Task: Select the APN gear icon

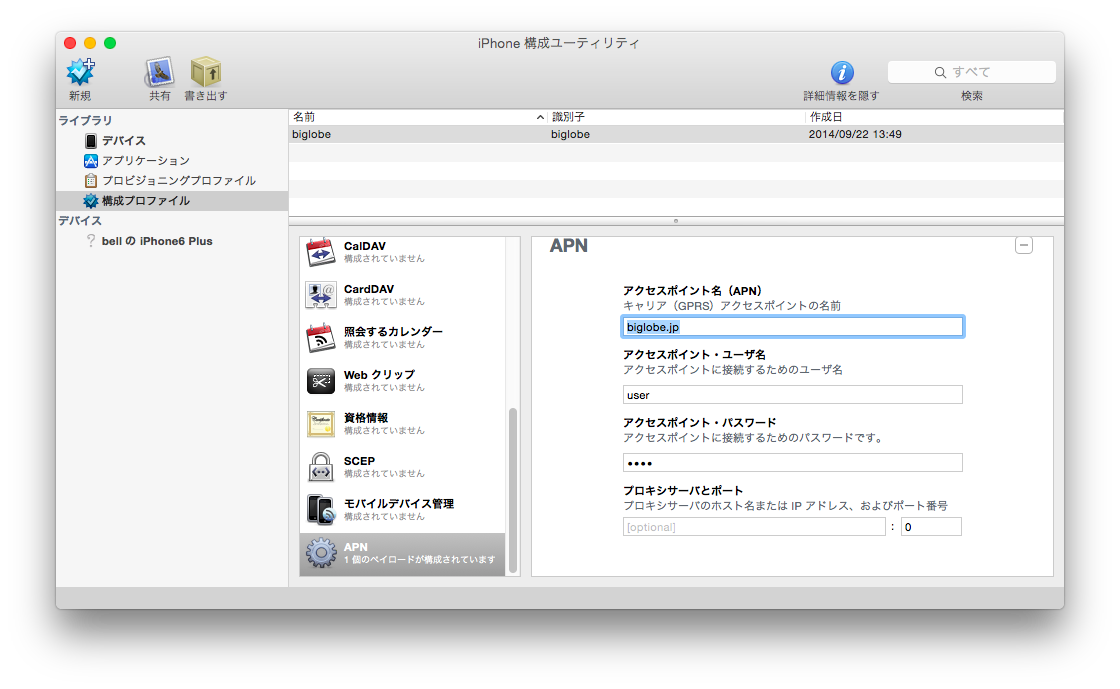Action: click(321, 553)
